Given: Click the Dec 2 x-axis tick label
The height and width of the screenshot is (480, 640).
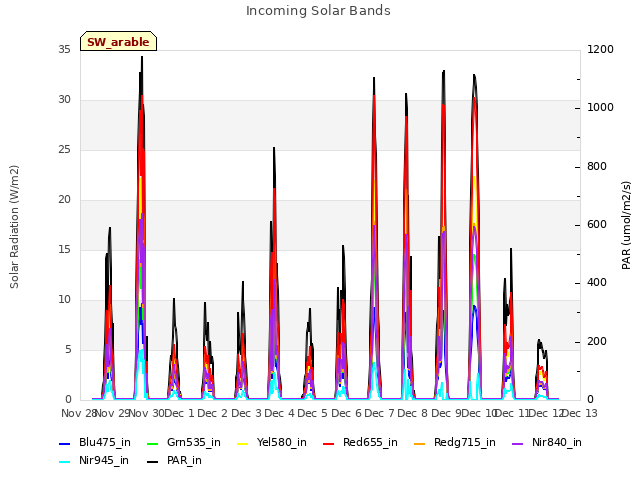Looking at the screenshot, I should pos(213,413).
